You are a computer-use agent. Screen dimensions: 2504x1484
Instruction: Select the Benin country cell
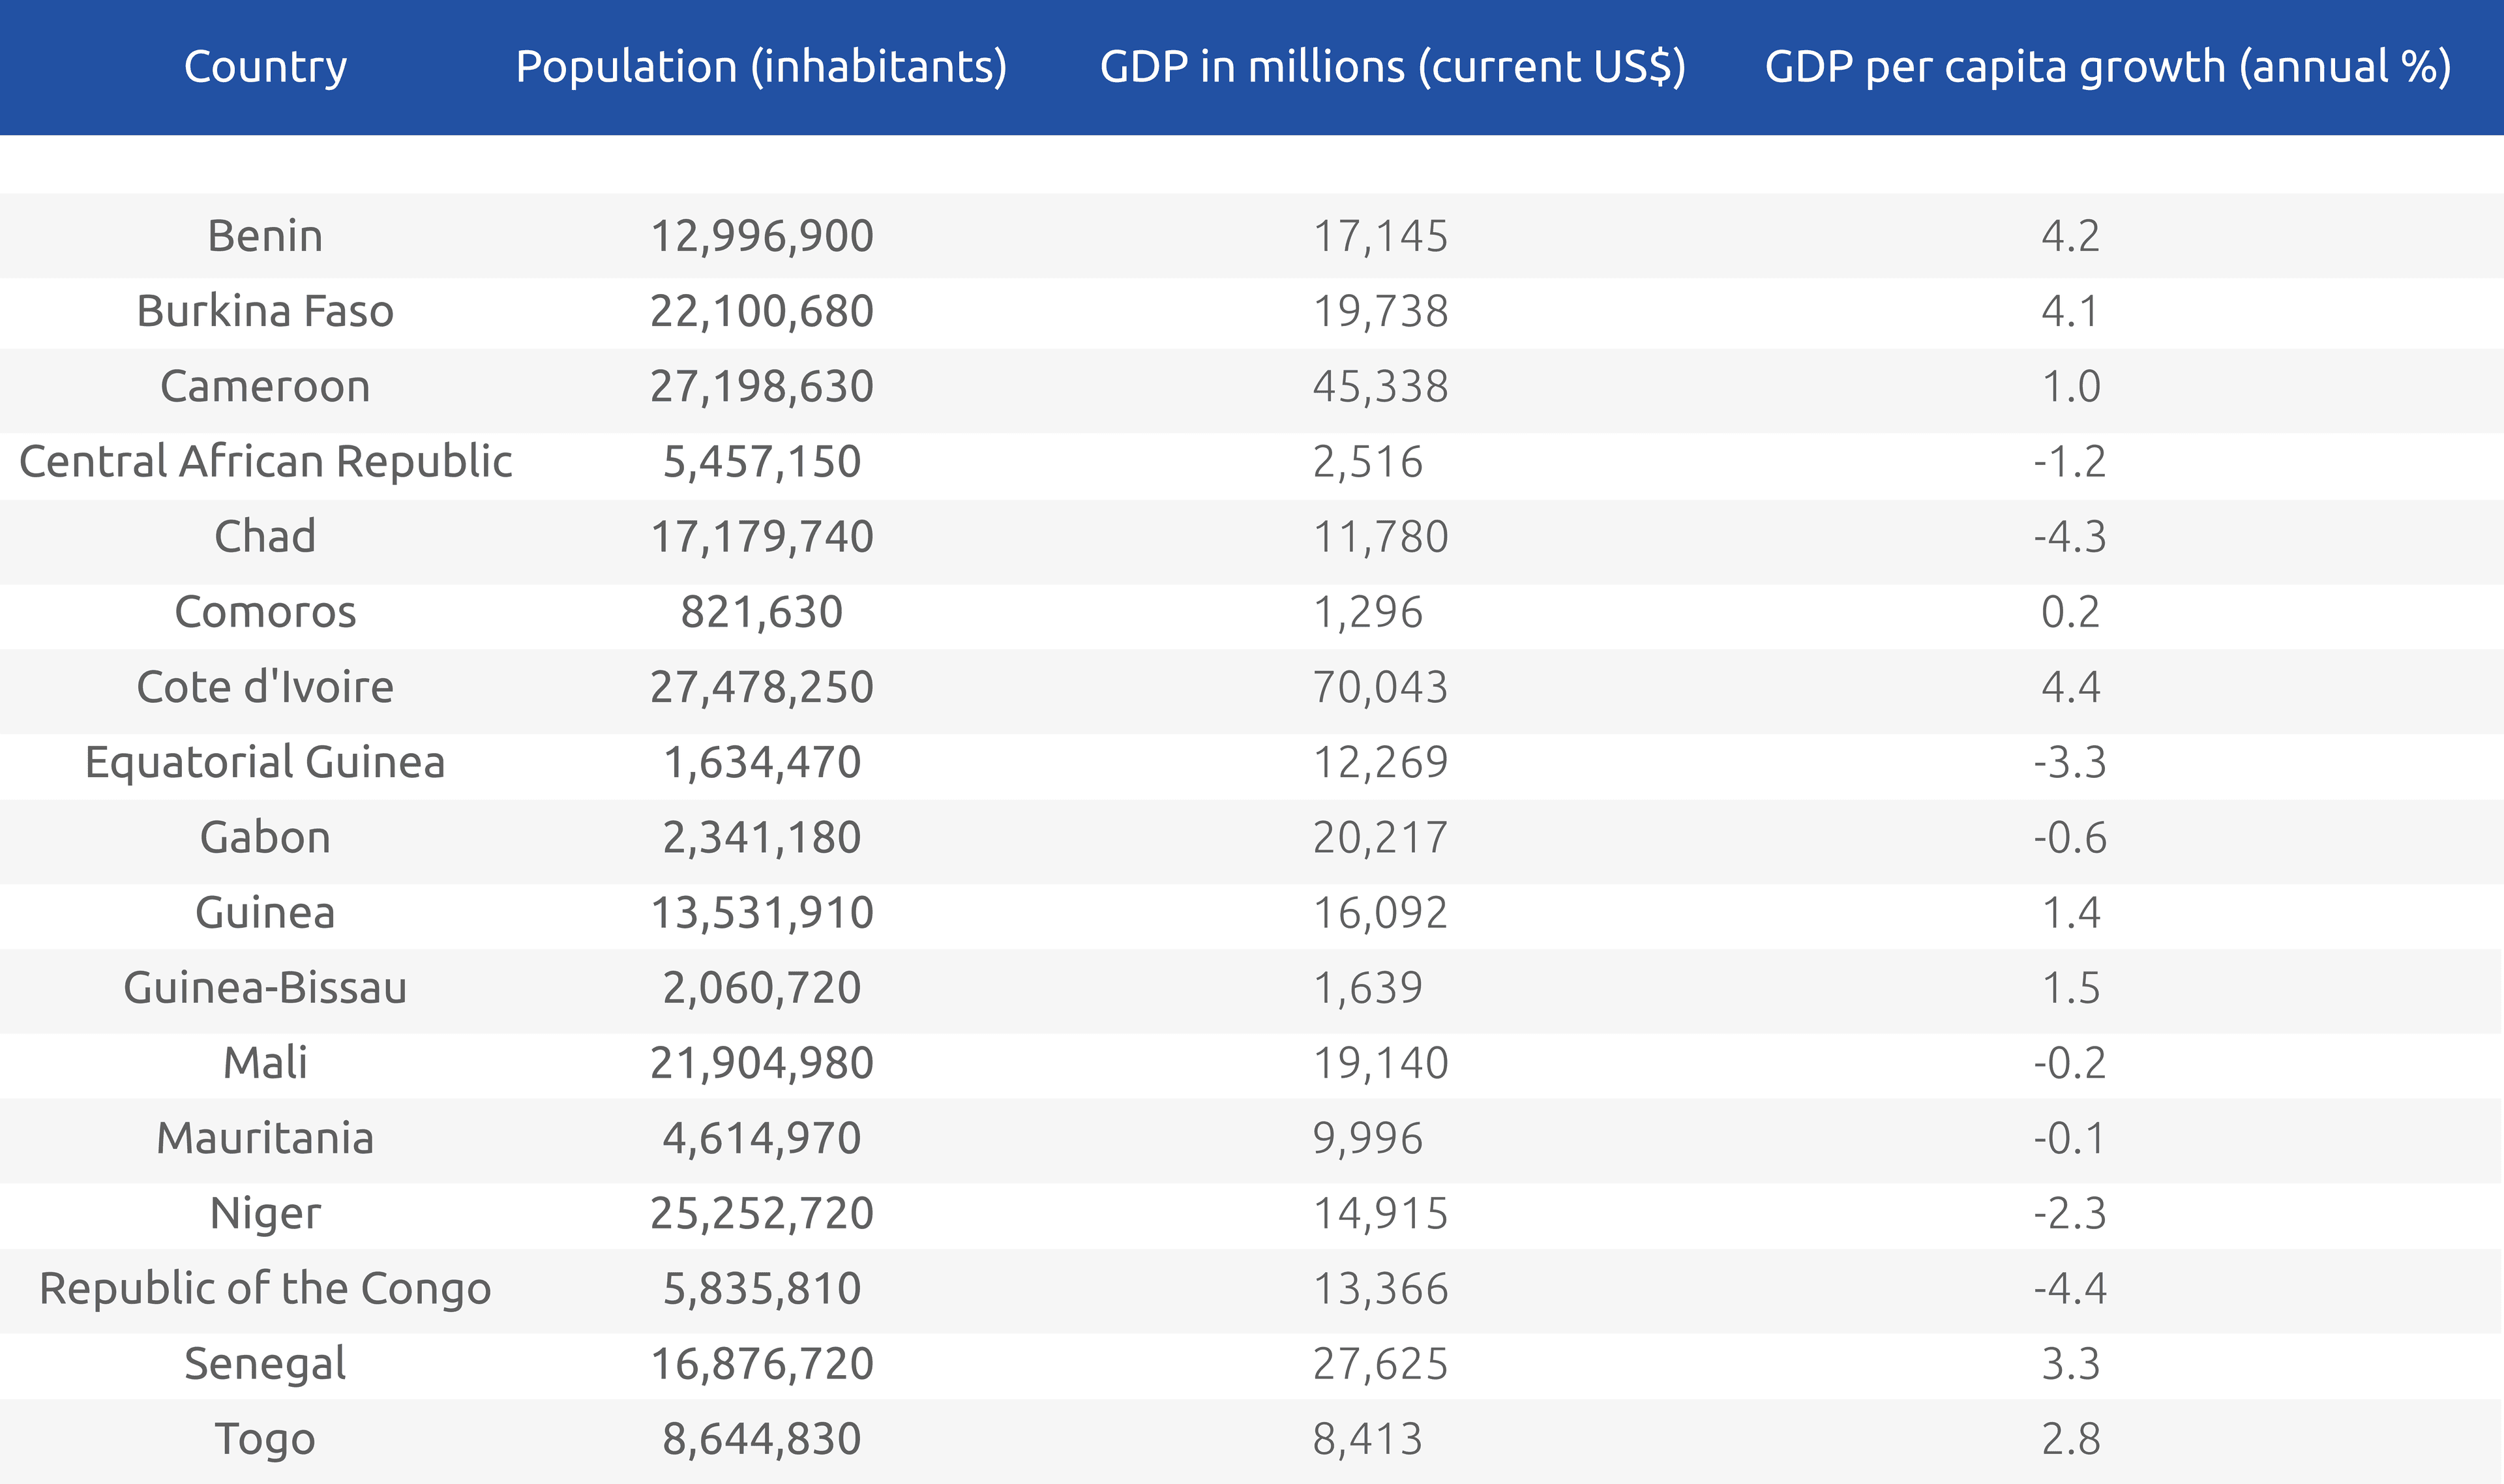click(x=265, y=236)
